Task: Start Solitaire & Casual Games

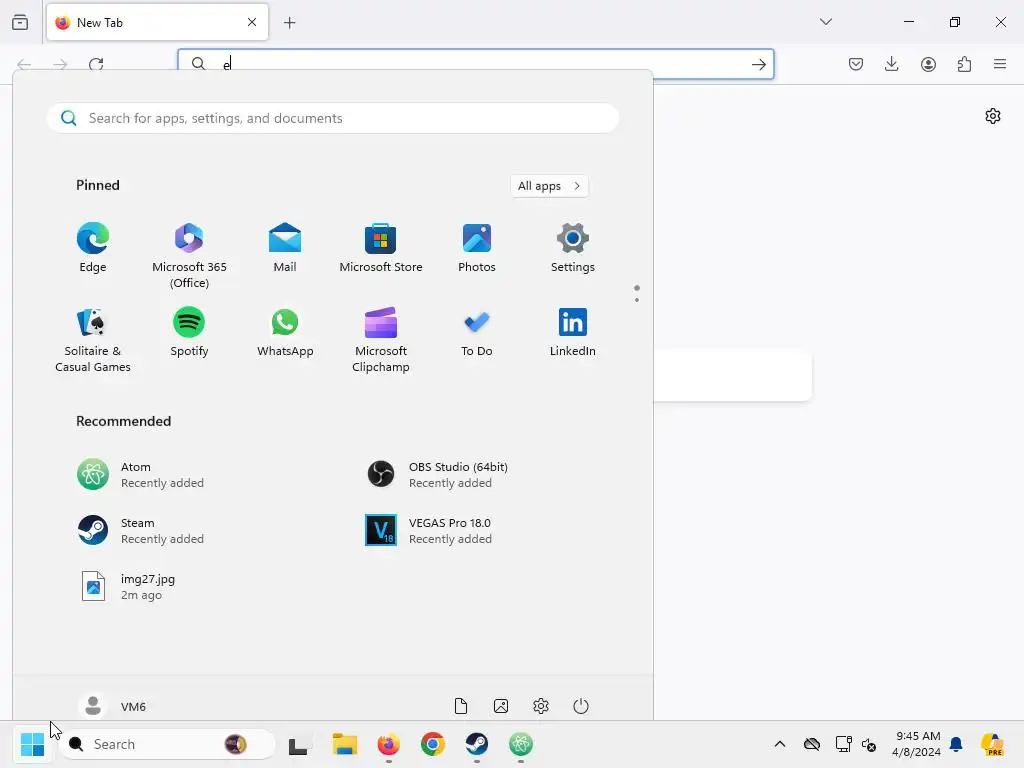Action: point(93,340)
